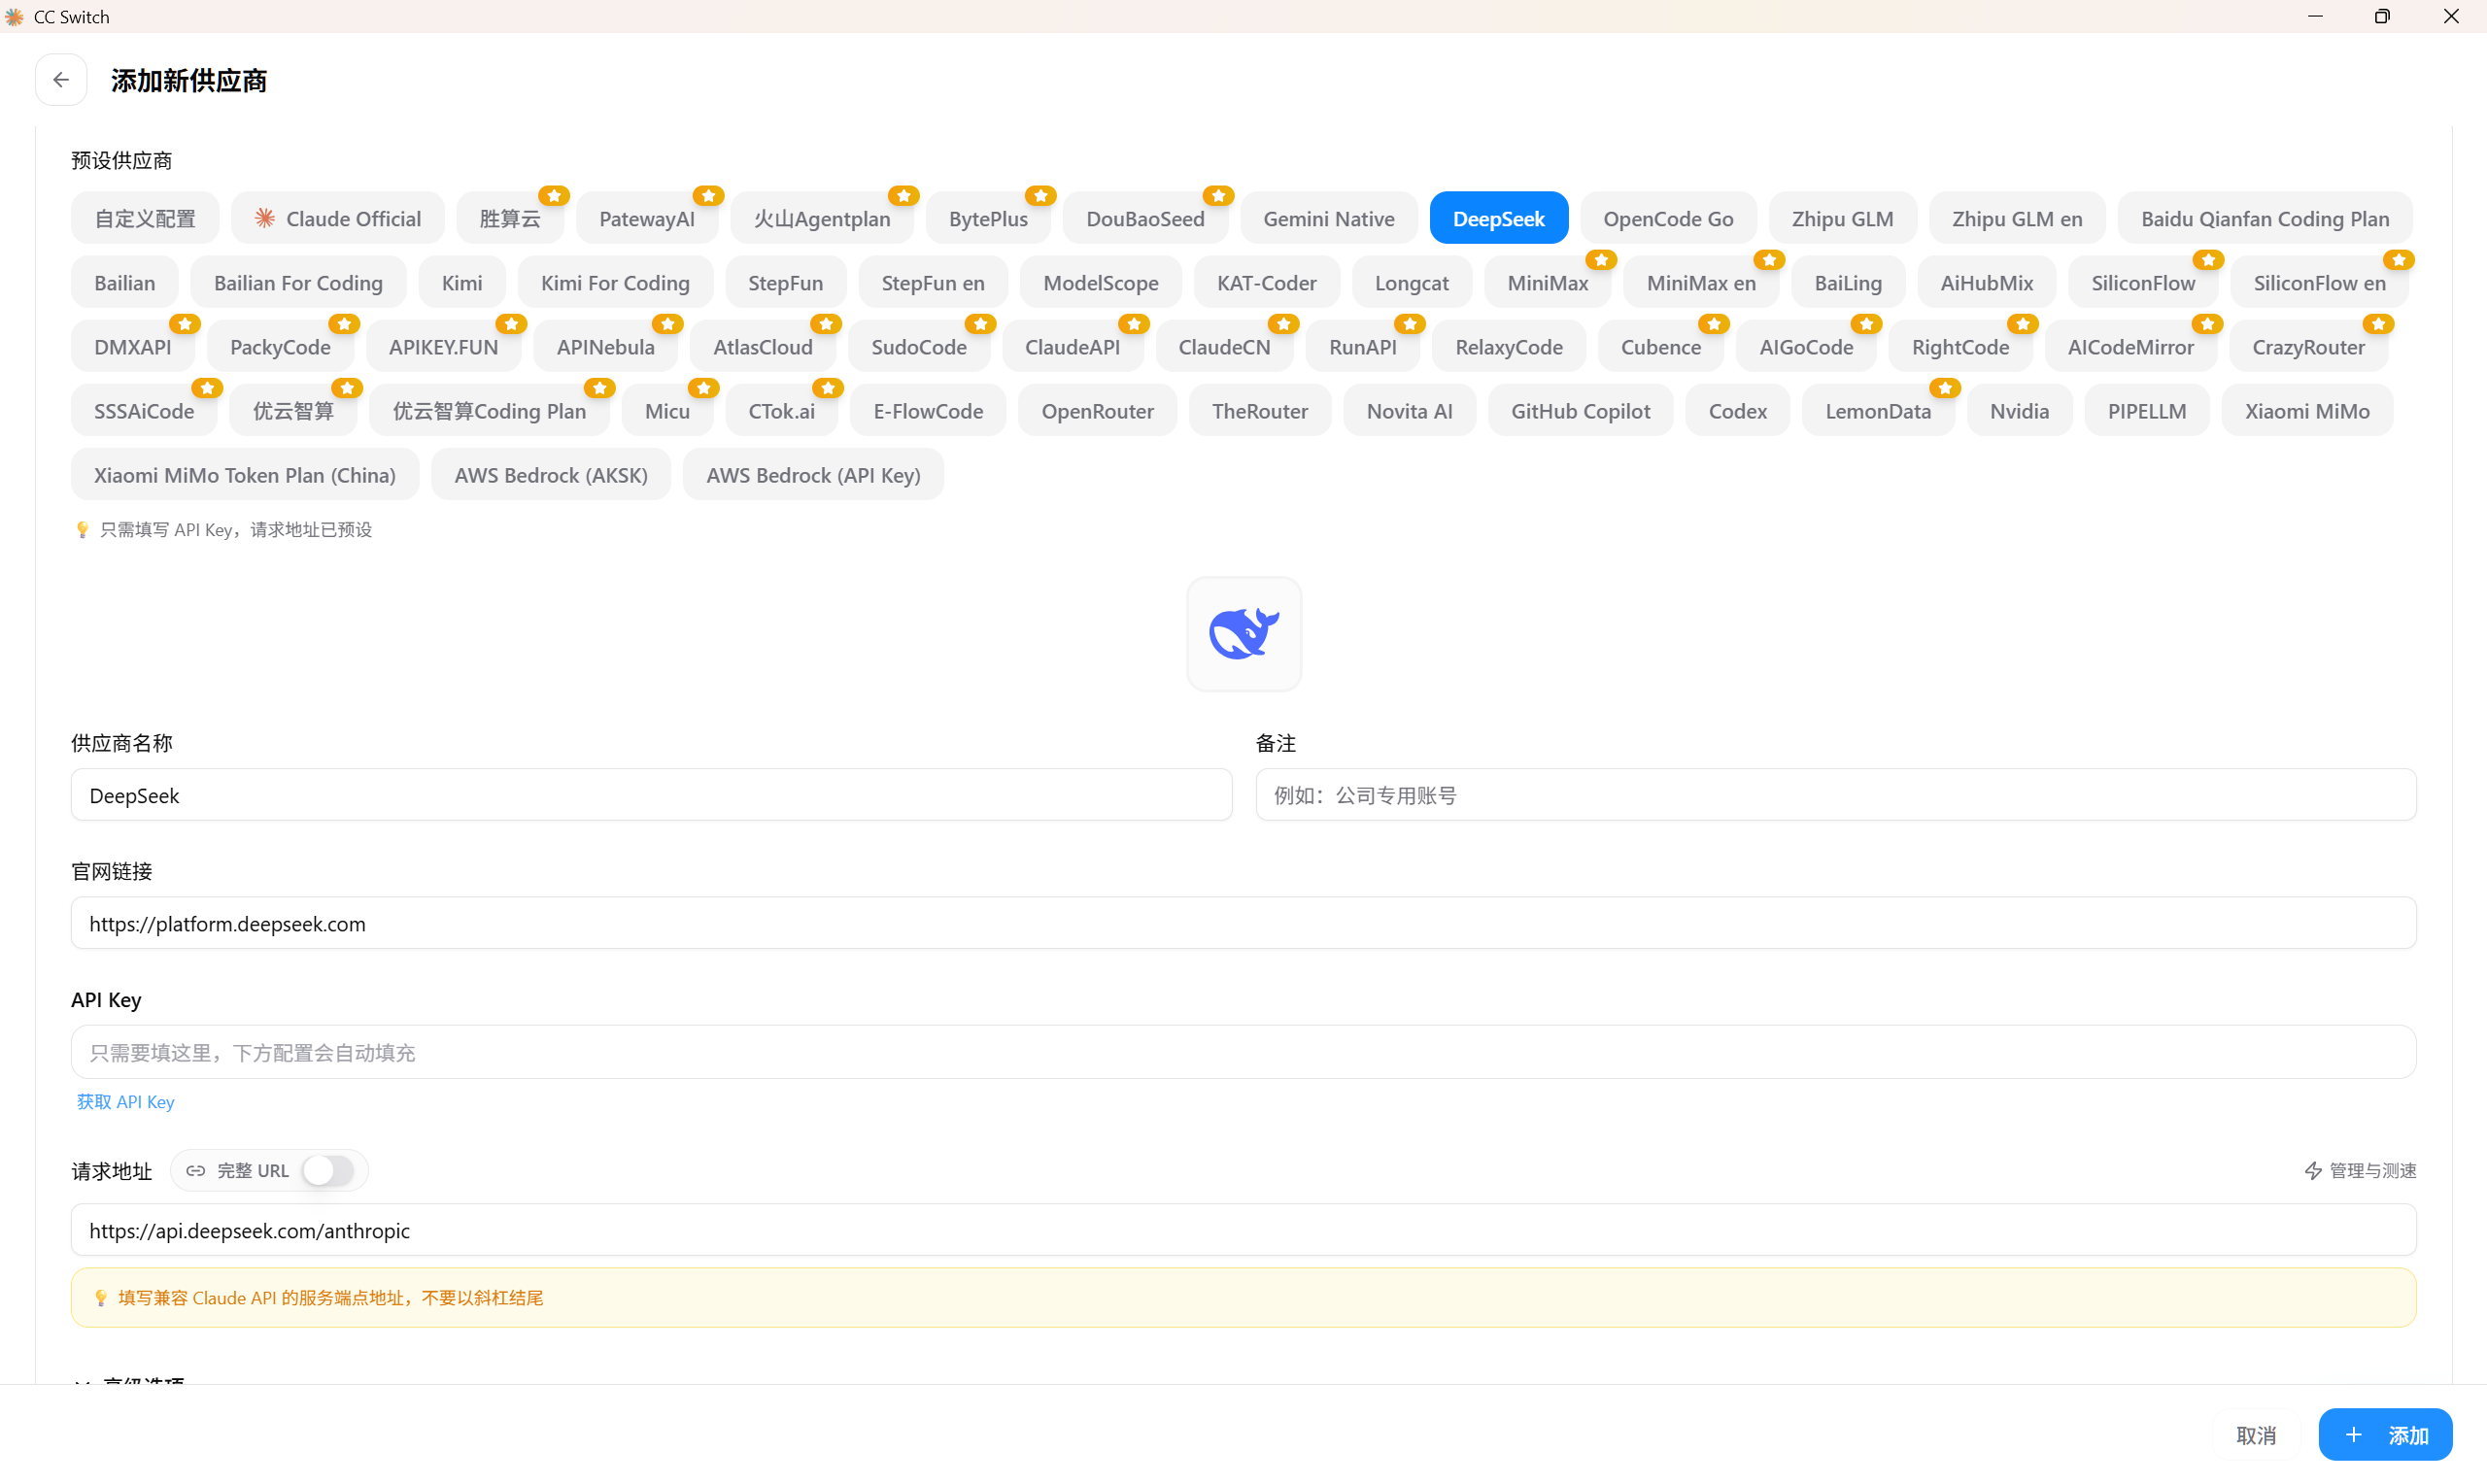
Task: Select the TheRouter preset
Action: click(1260, 410)
